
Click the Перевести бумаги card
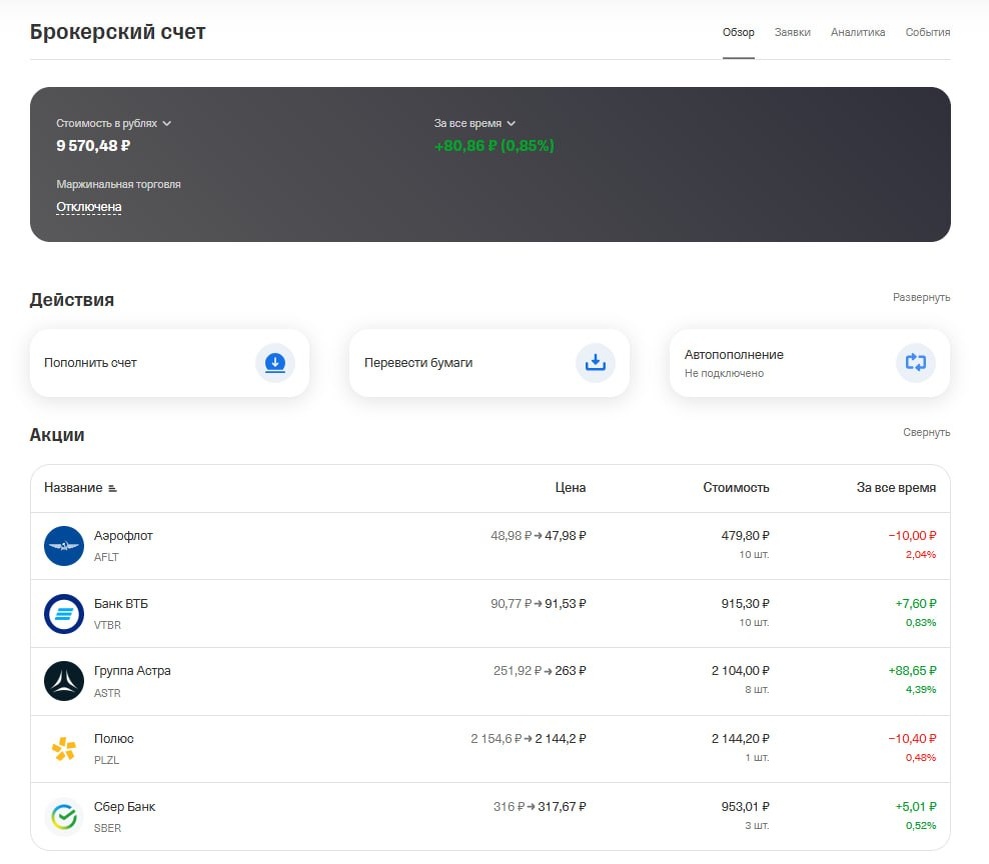click(489, 363)
